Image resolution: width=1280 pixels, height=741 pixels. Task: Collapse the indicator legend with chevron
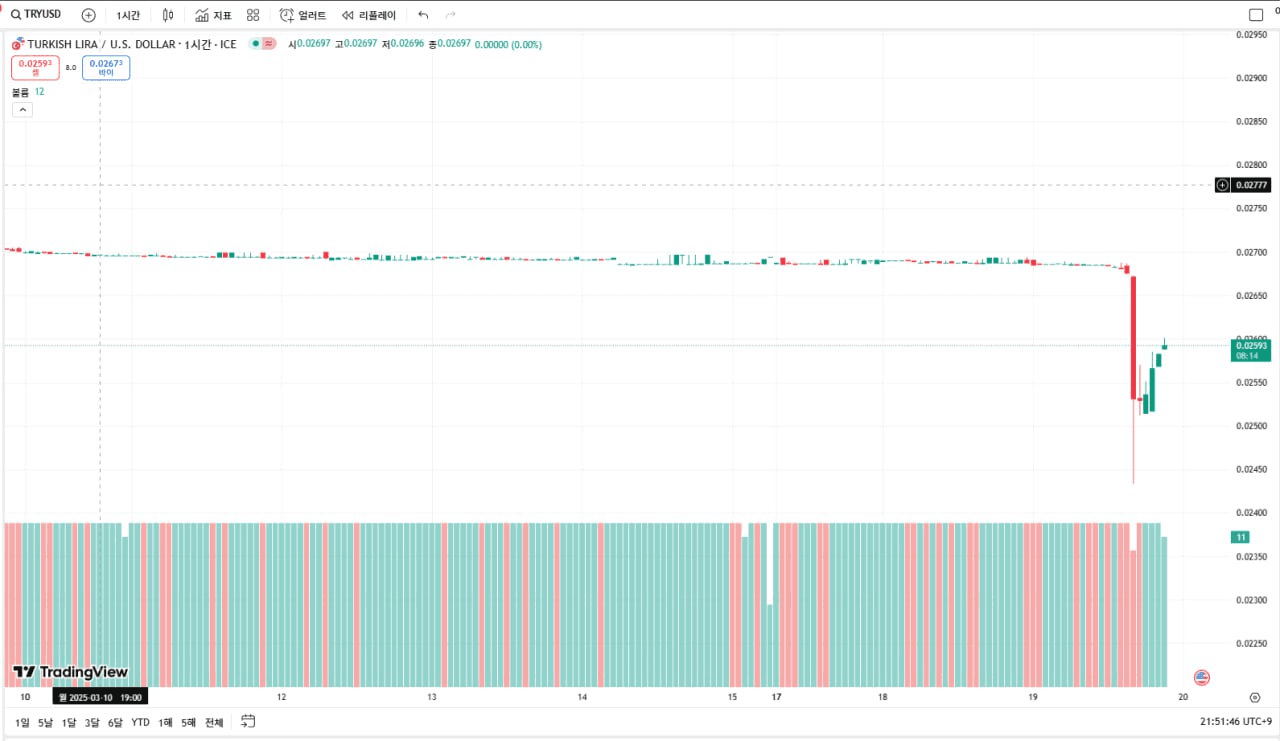point(22,110)
